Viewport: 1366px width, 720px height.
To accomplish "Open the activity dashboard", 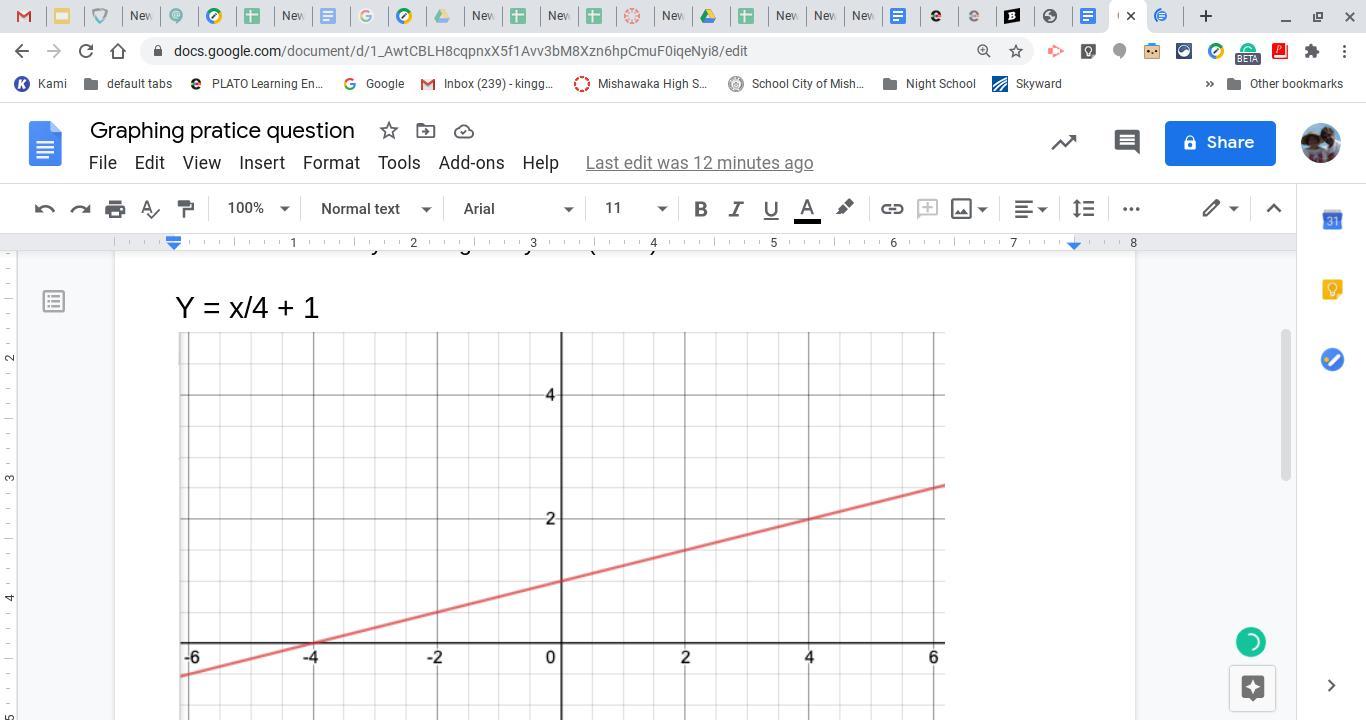I will coord(1064,143).
